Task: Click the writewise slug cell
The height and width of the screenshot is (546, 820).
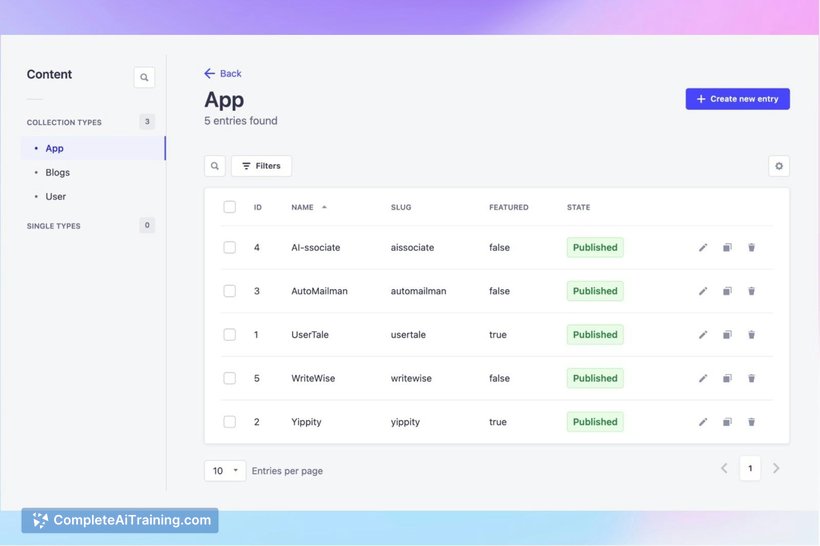Action: point(411,378)
